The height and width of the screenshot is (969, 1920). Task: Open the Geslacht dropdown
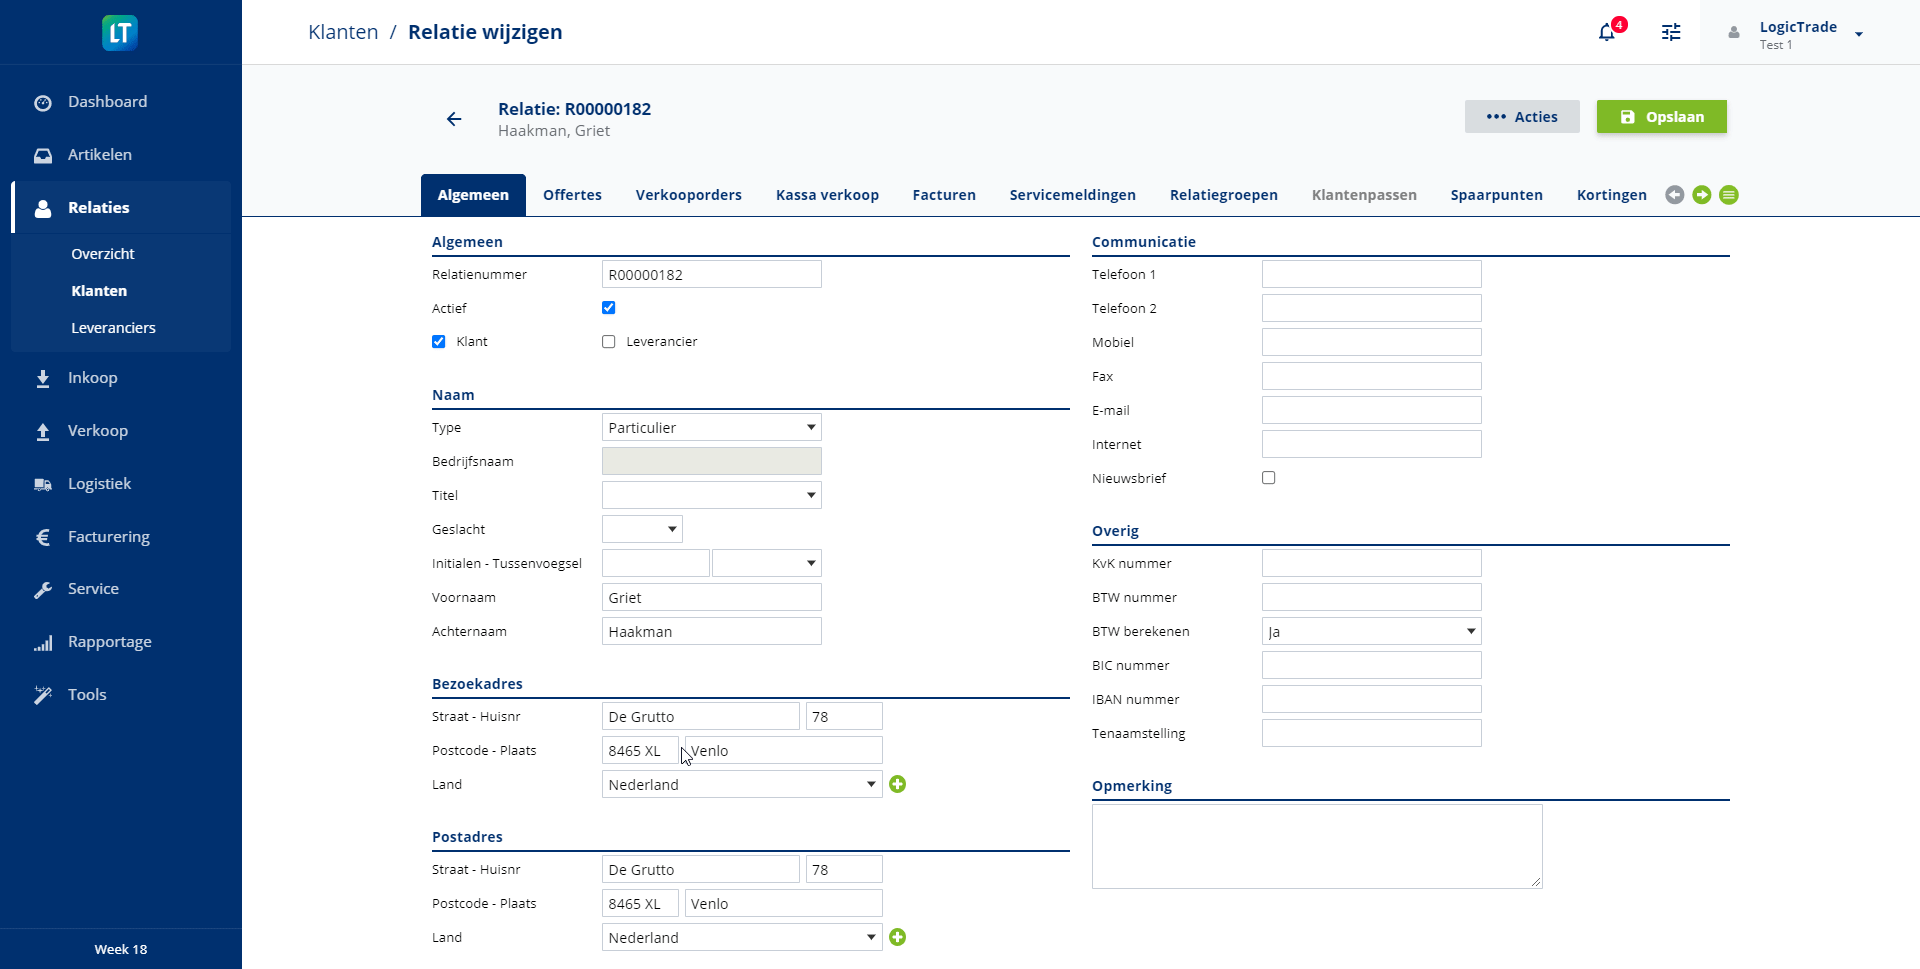point(642,529)
